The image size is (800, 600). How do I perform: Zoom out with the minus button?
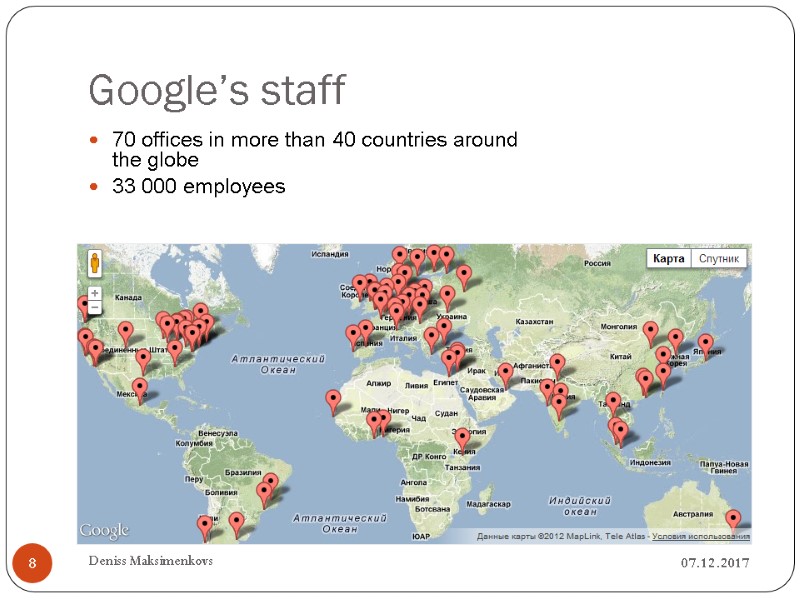[x=94, y=307]
